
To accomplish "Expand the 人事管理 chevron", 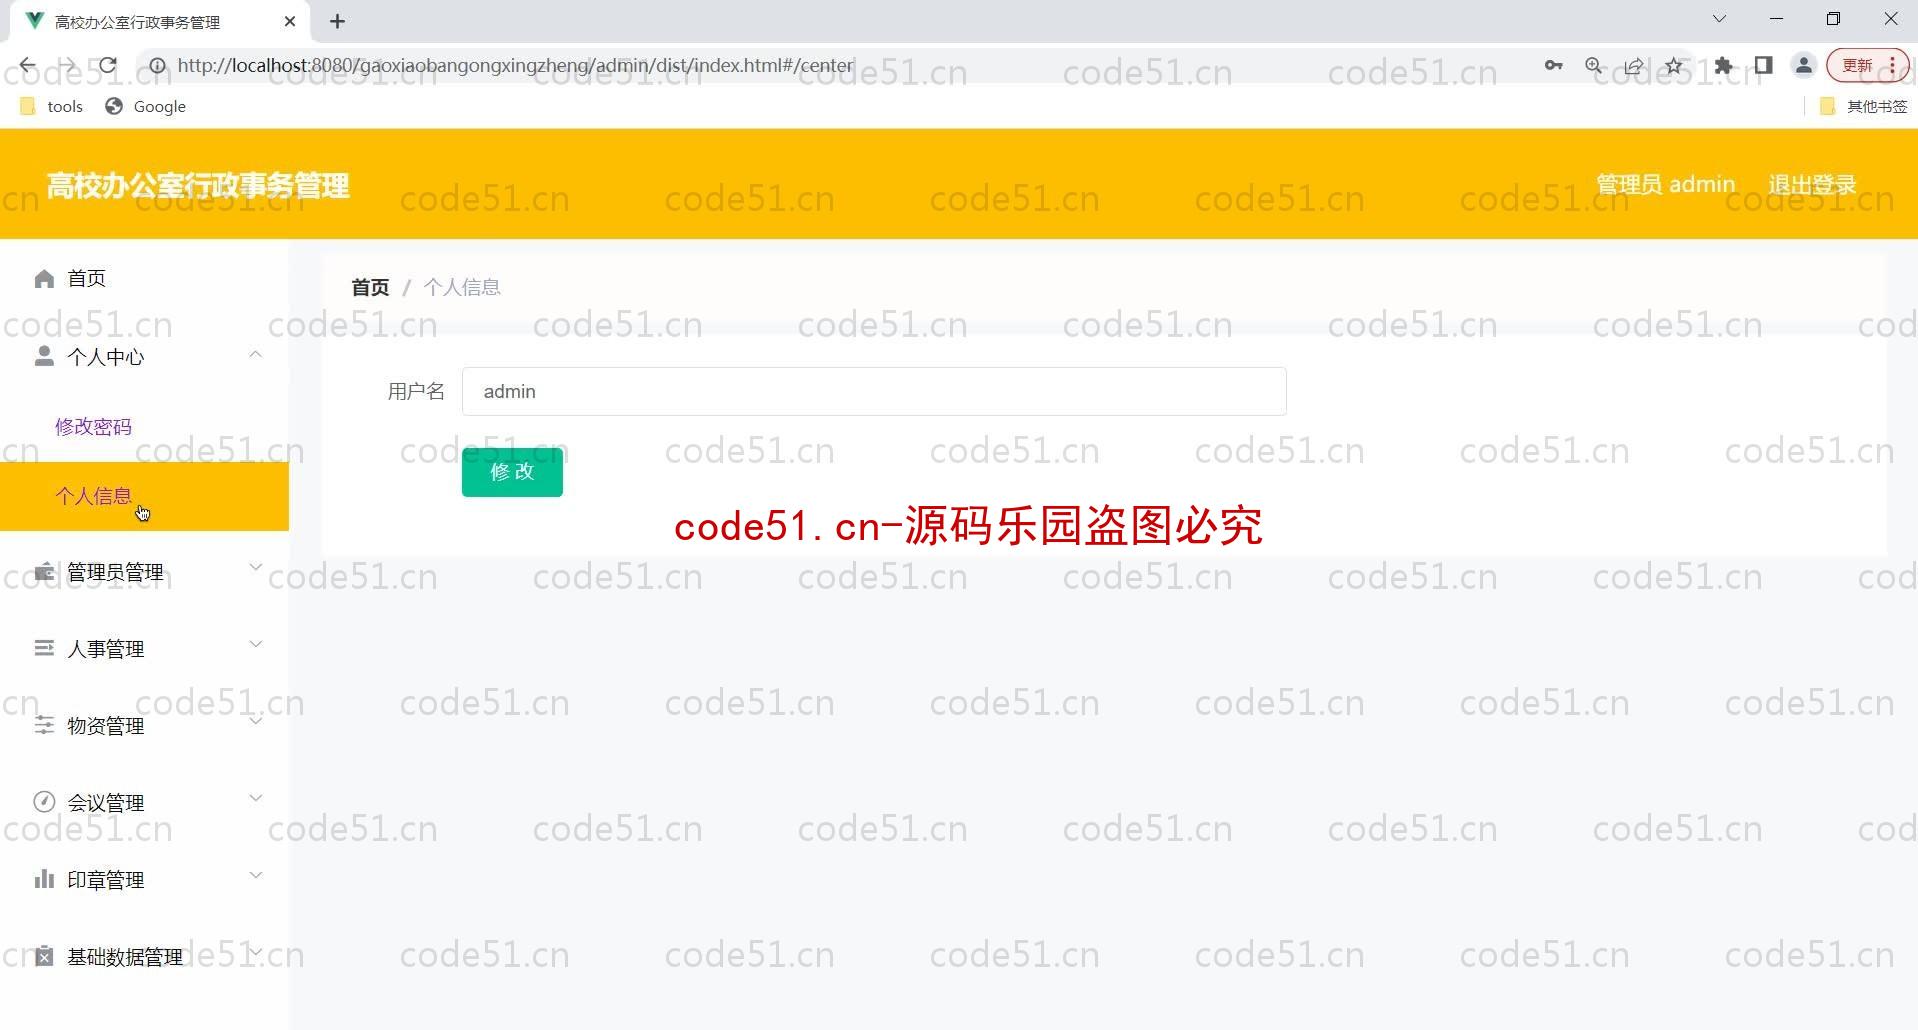I will click(x=256, y=644).
